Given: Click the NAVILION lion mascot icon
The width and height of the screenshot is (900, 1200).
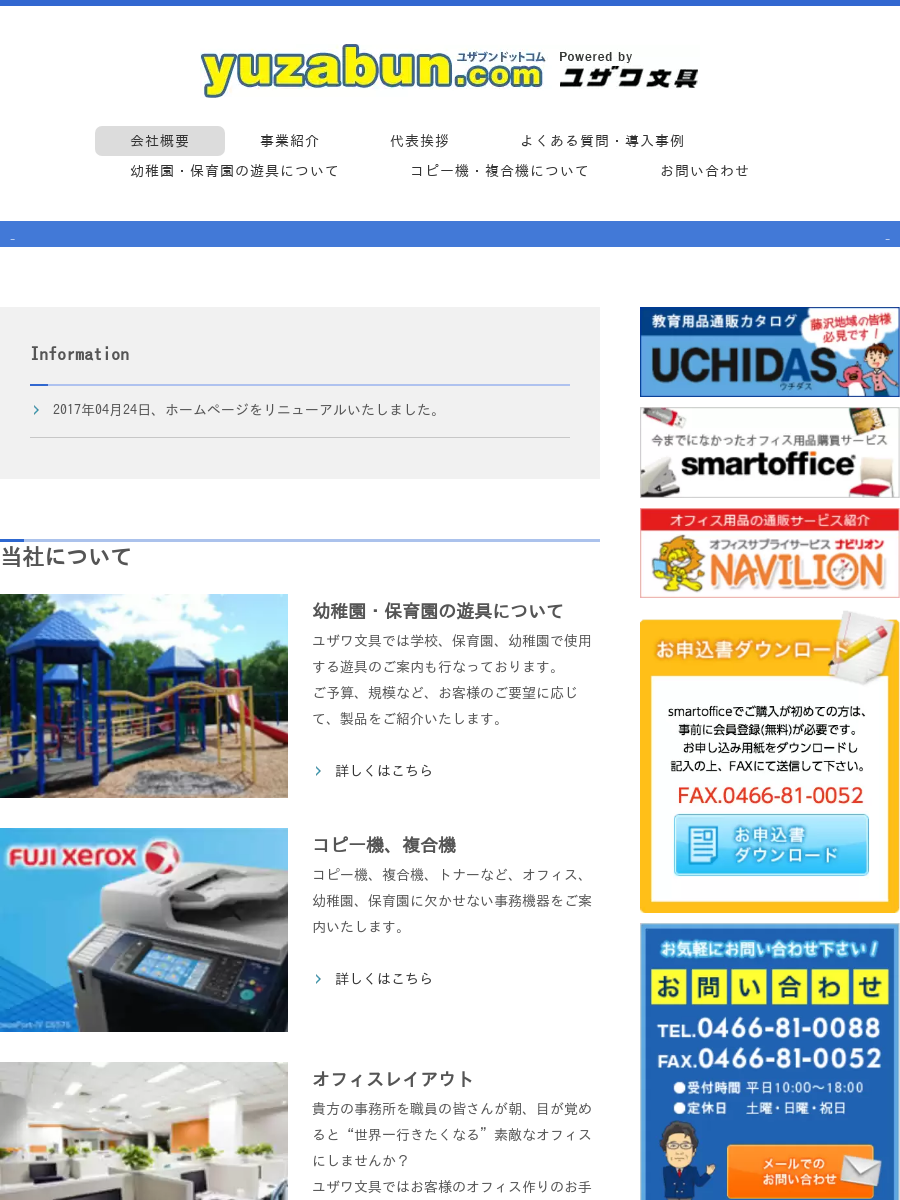Looking at the screenshot, I should point(679,563).
